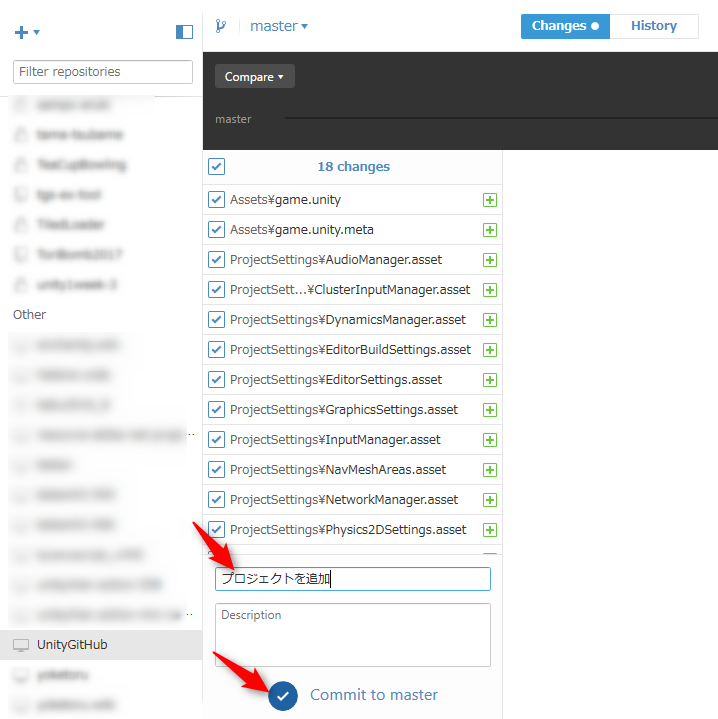Uncheck Physics2DSettings.asset checkbox
The image size is (718, 719).
point(216,530)
